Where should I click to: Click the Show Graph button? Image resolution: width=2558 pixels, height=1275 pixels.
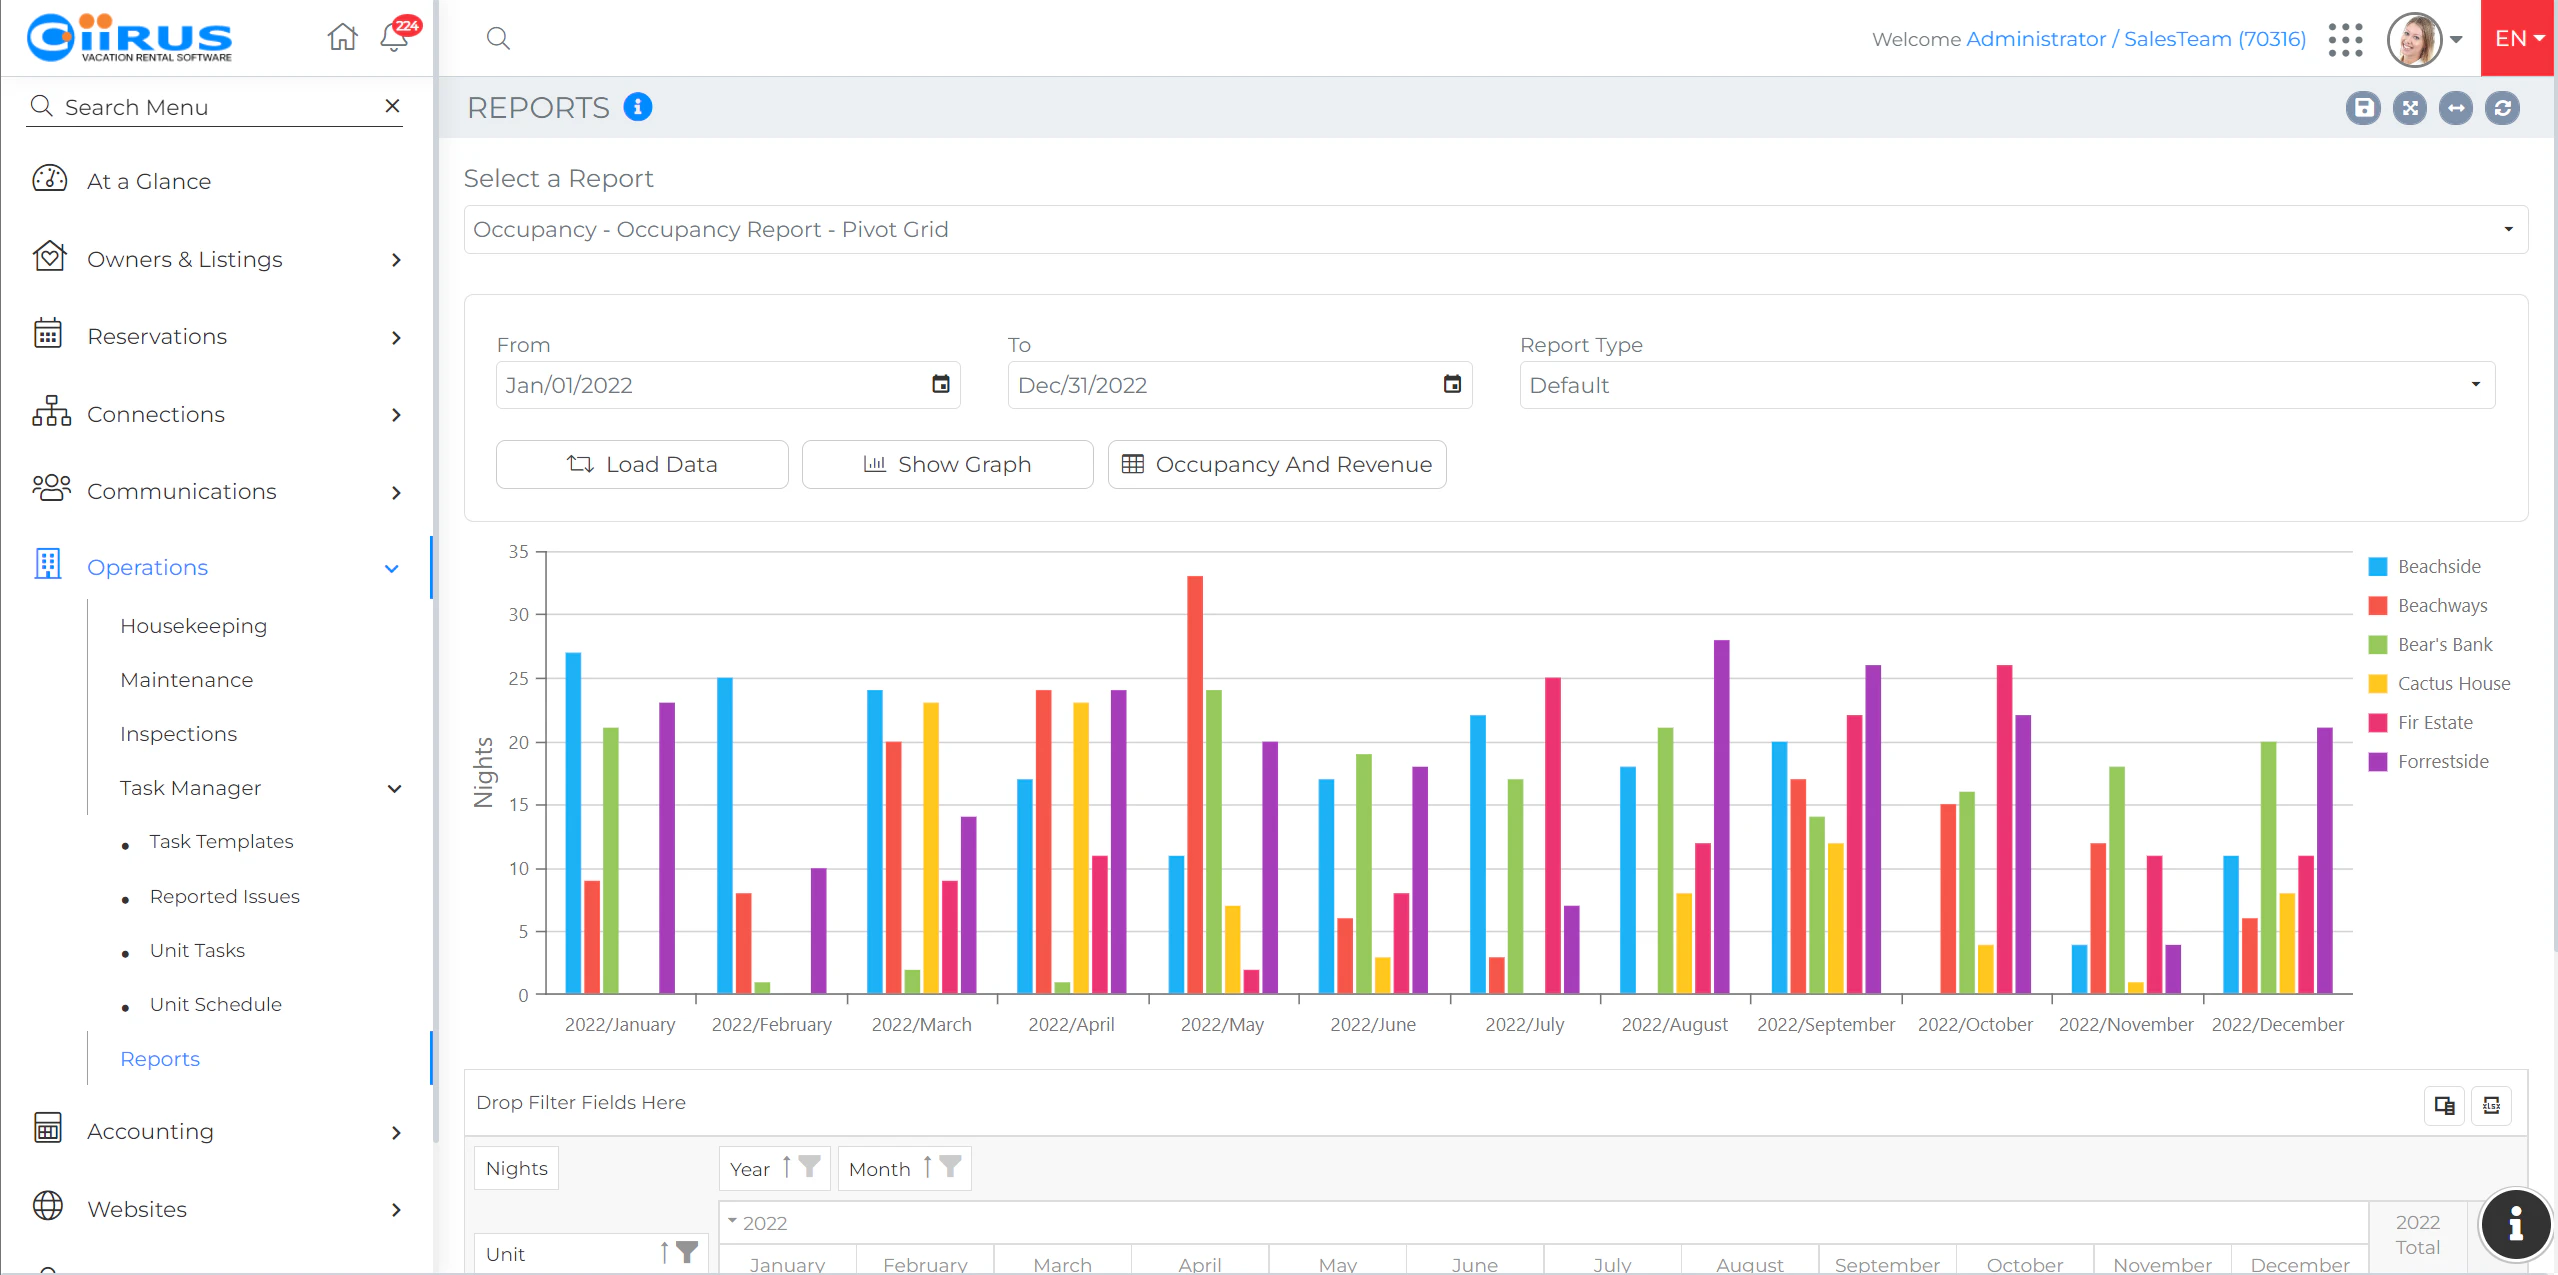(x=947, y=465)
